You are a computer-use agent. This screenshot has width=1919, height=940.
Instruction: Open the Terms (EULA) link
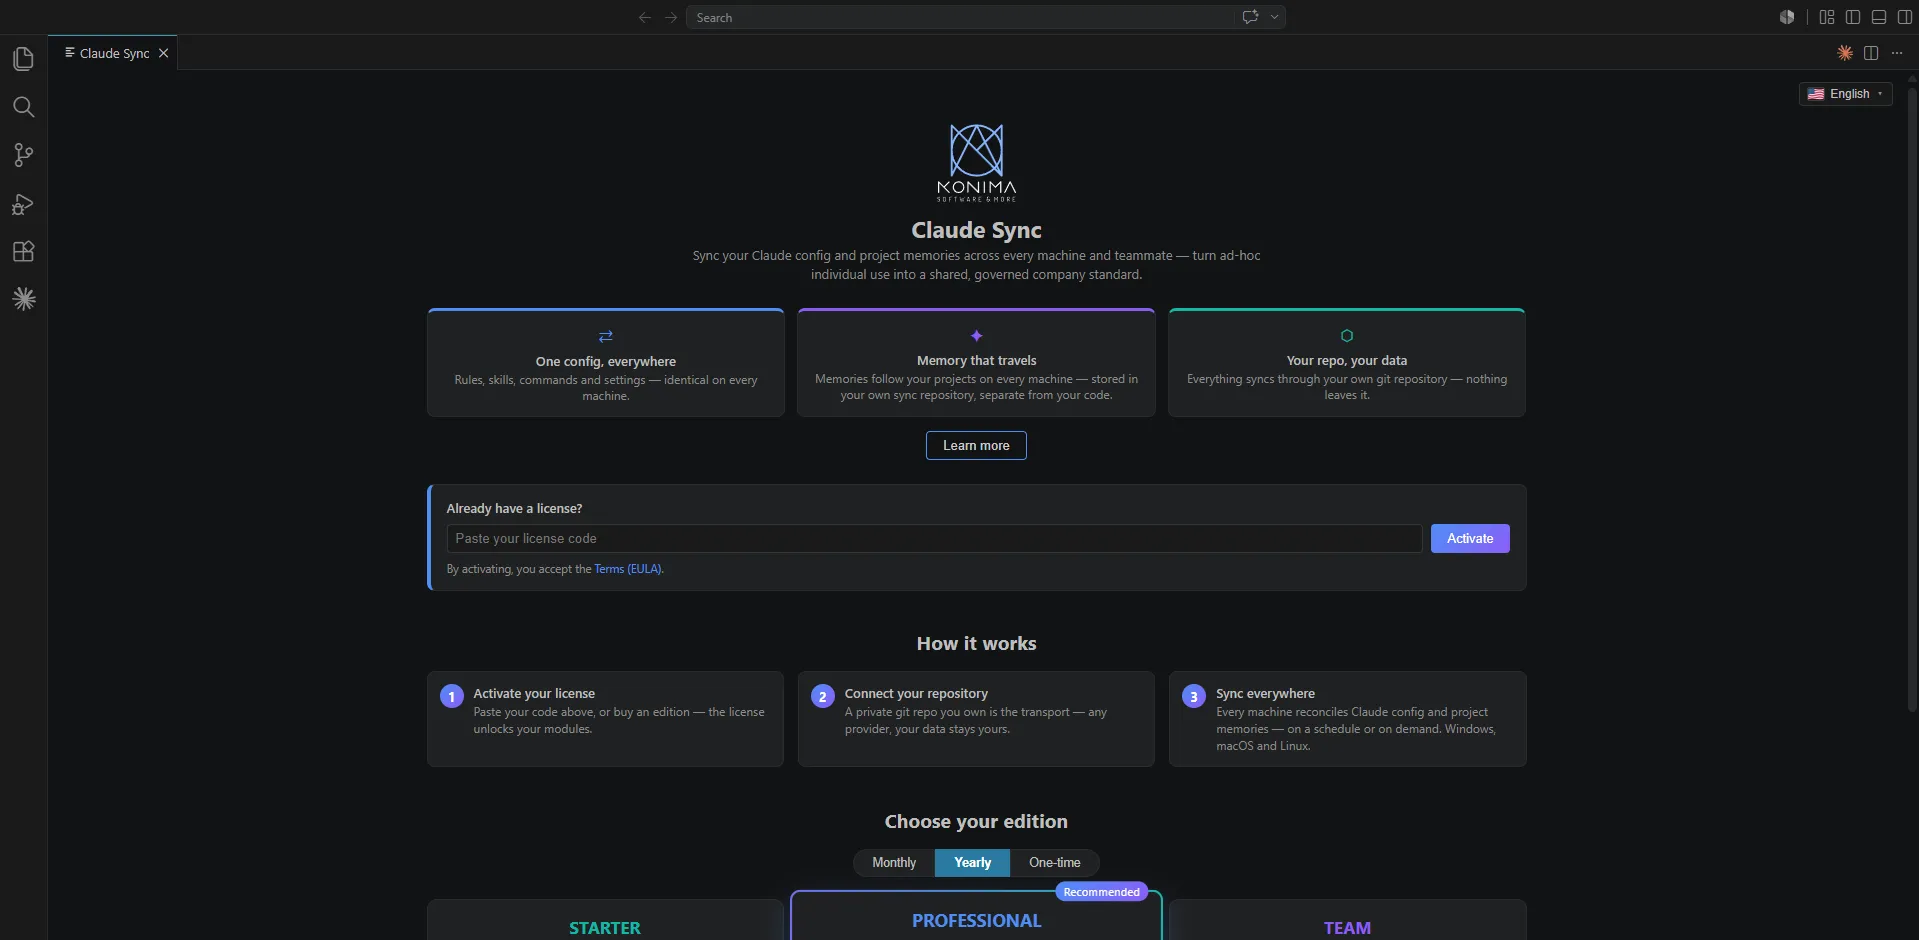pyautogui.click(x=628, y=569)
